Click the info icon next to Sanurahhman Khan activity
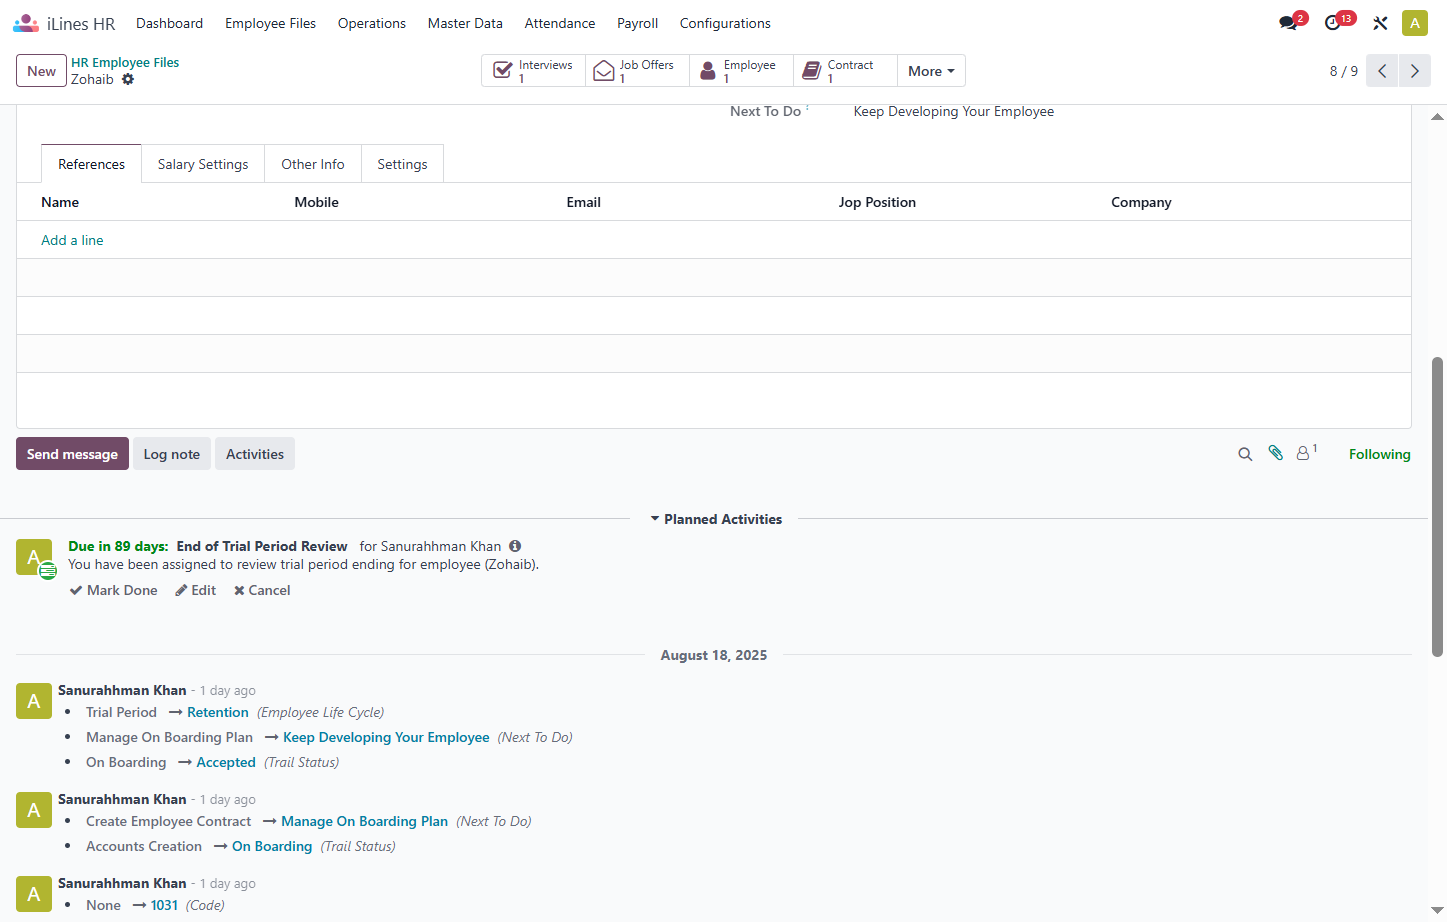This screenshot has width=1447, height=922. 515,546
